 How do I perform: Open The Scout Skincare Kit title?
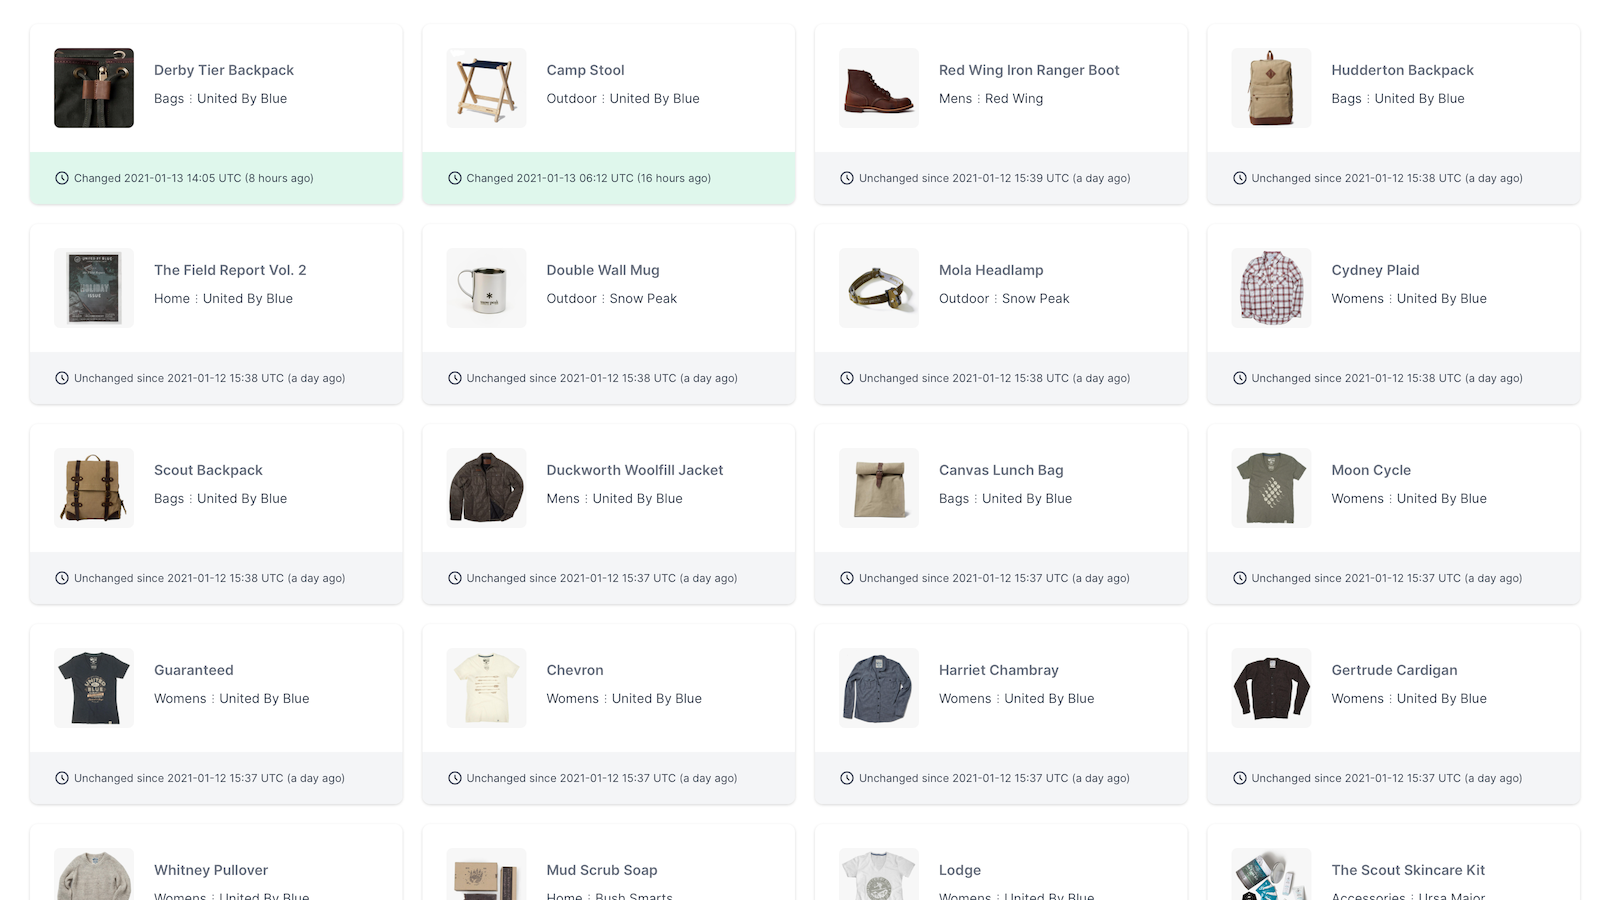tap(1408, 870)
